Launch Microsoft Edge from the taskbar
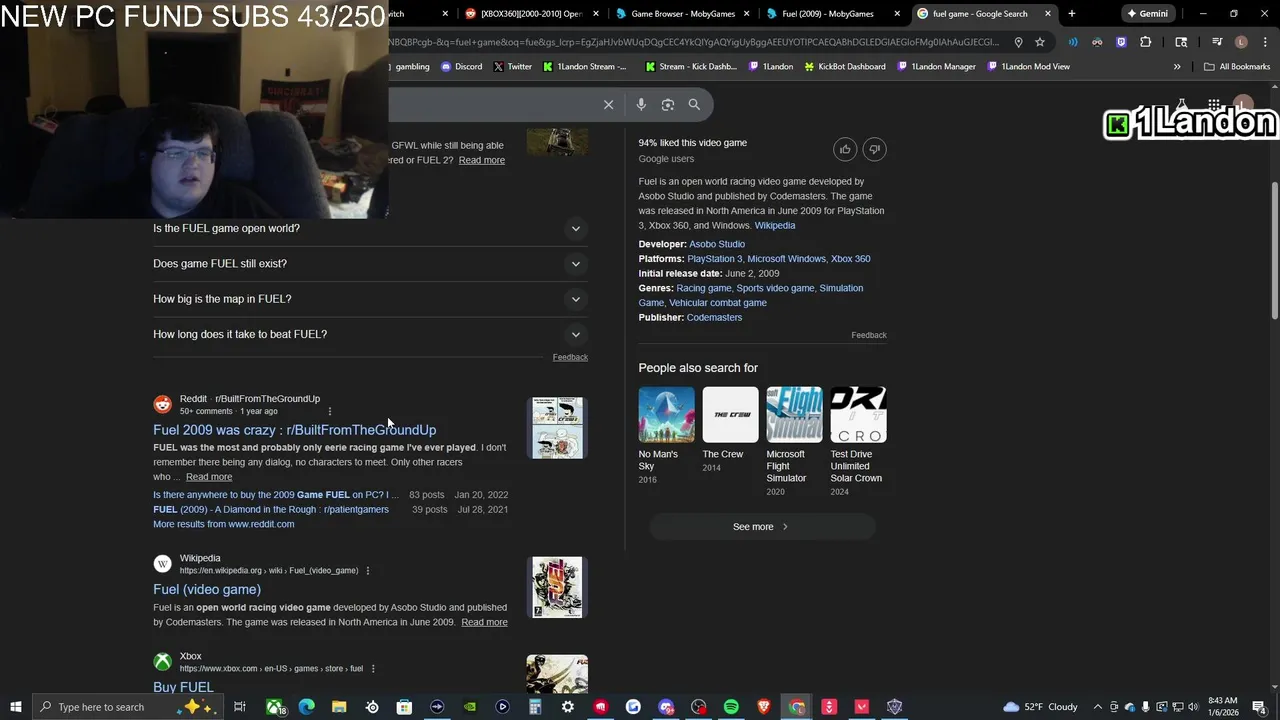Image resolution: width=1280 pixels, height=720 pixels. (x=307, y=707)
